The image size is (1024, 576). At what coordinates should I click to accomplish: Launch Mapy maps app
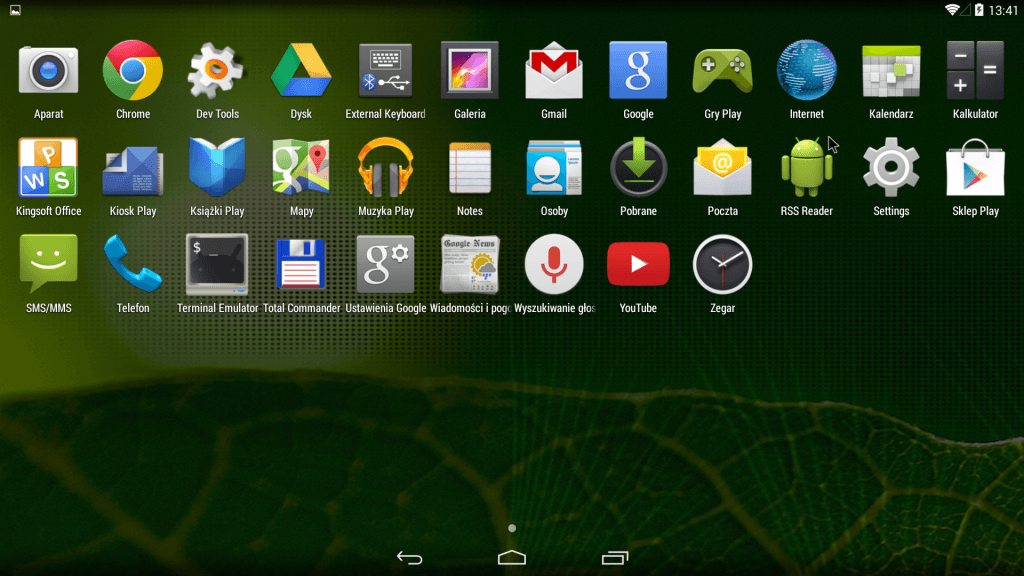301,168
